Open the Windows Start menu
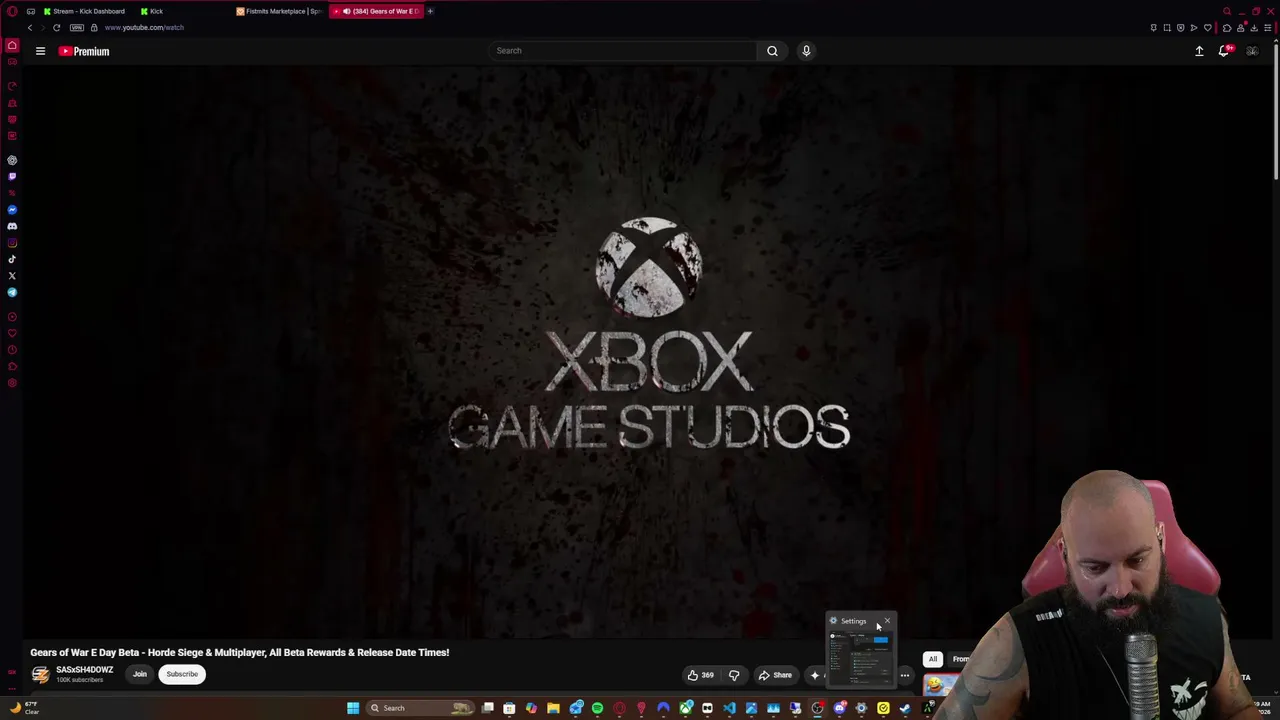1280x720 pixels. 353,708
